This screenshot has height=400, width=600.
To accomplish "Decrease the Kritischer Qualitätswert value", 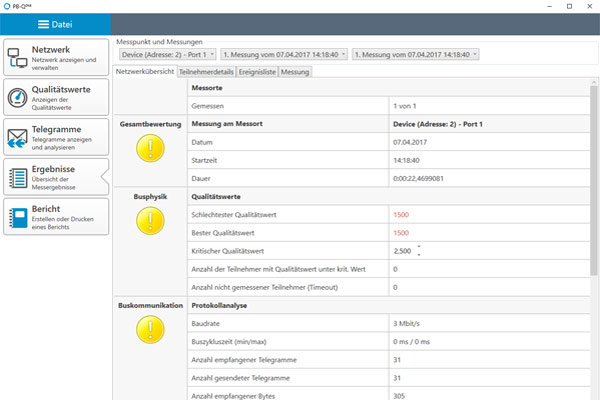I will (x=419, y=255).
